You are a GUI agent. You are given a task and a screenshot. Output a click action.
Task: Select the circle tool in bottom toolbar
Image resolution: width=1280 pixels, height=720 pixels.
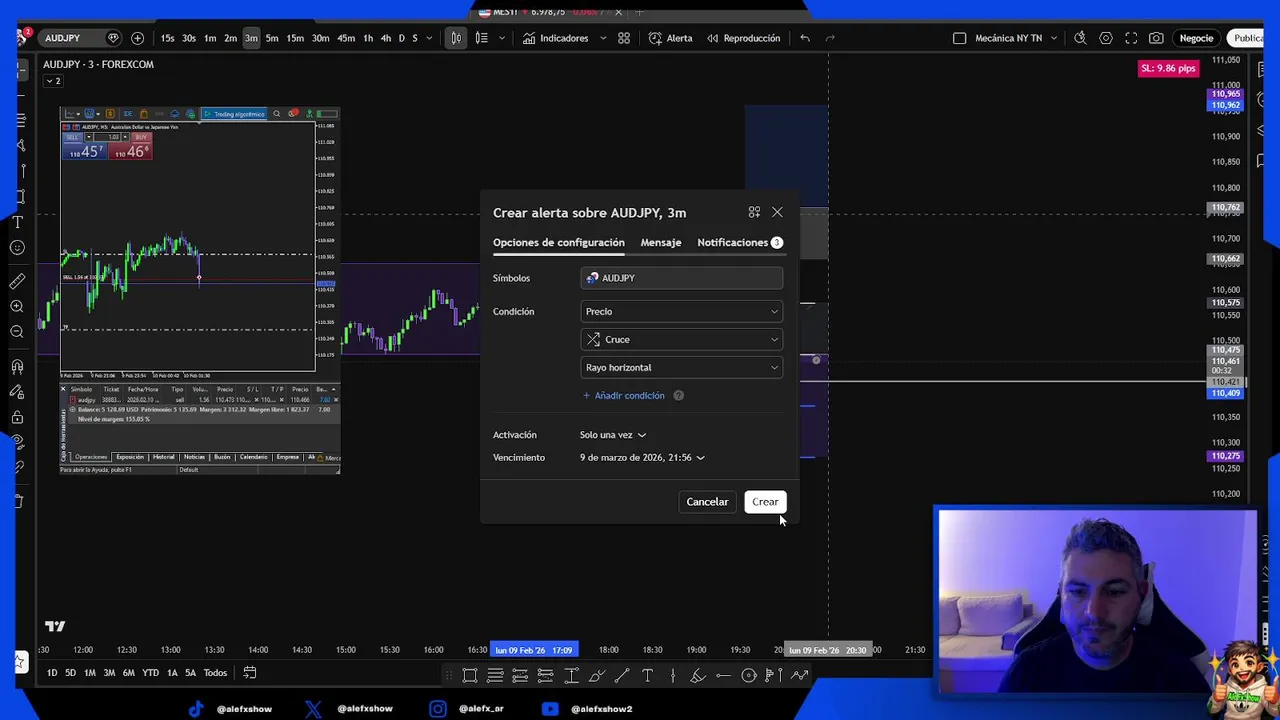[748, 676]
